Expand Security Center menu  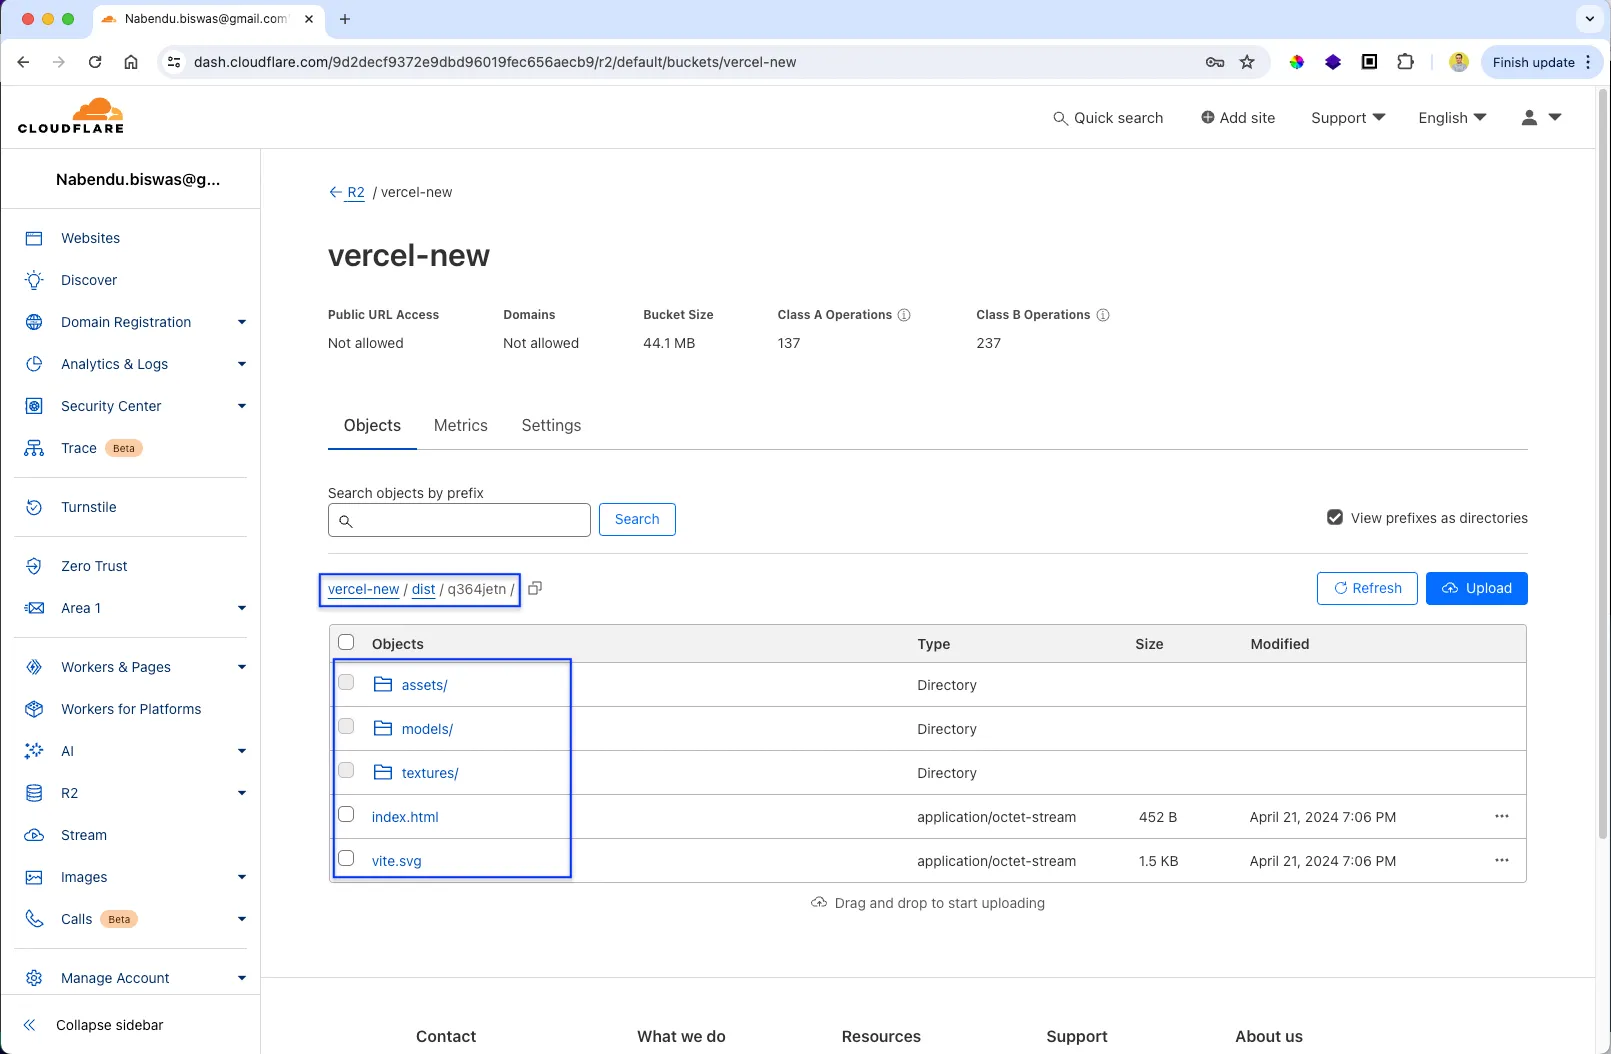click(x=242, y=406)
